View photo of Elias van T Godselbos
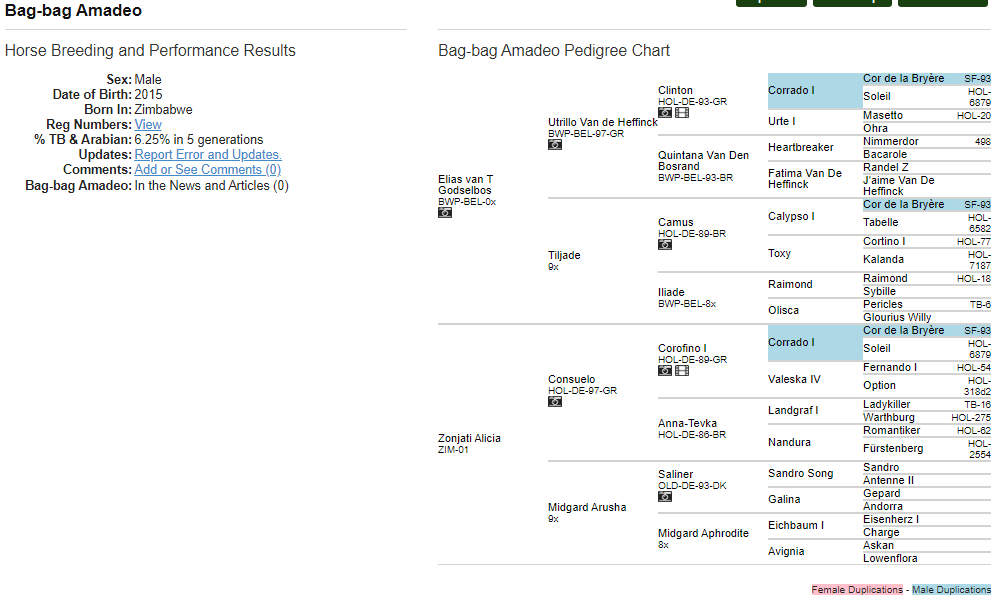997x615 pixels. click(445, 213)
